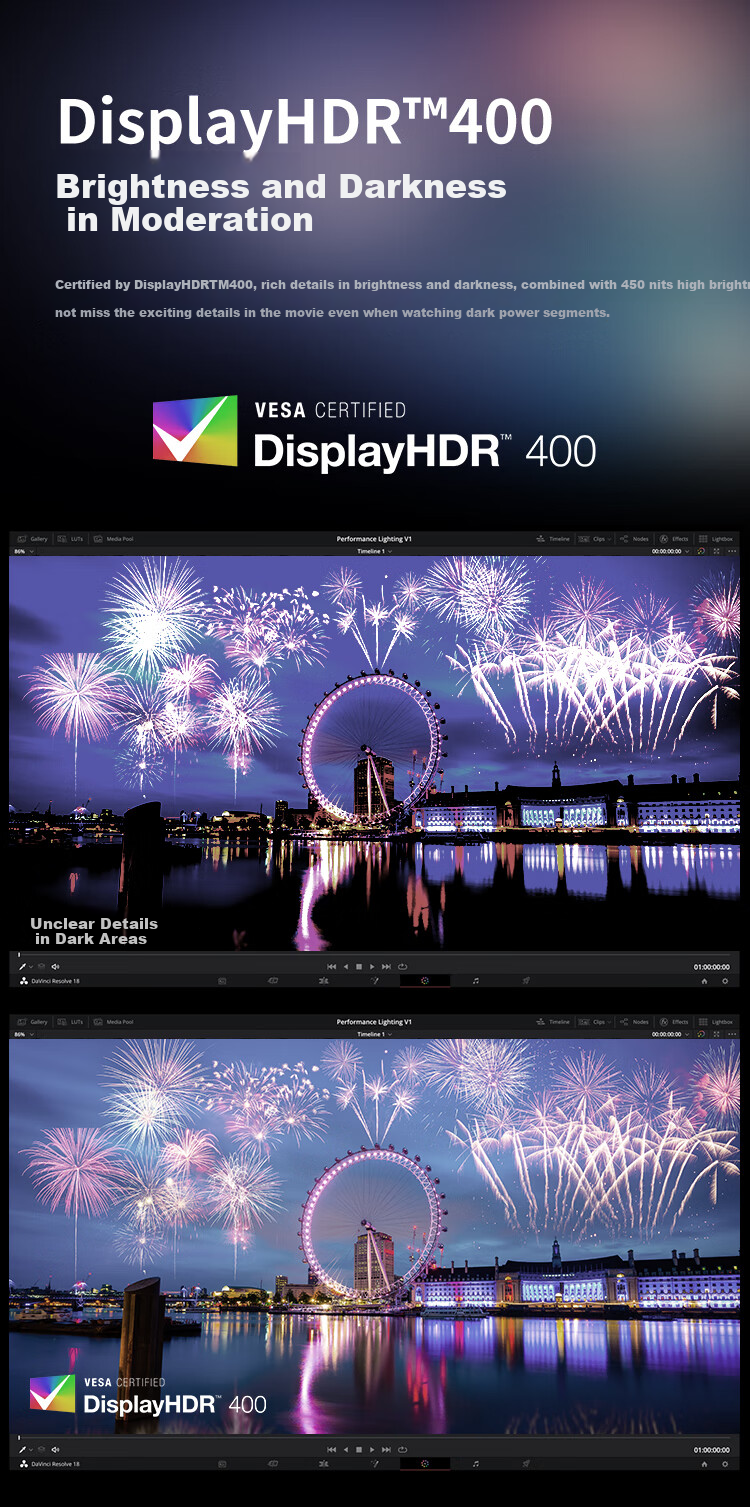Open Project Manager home icon in top window
This screenshot has width=750, height=1507.
click(x=704, y=981)
